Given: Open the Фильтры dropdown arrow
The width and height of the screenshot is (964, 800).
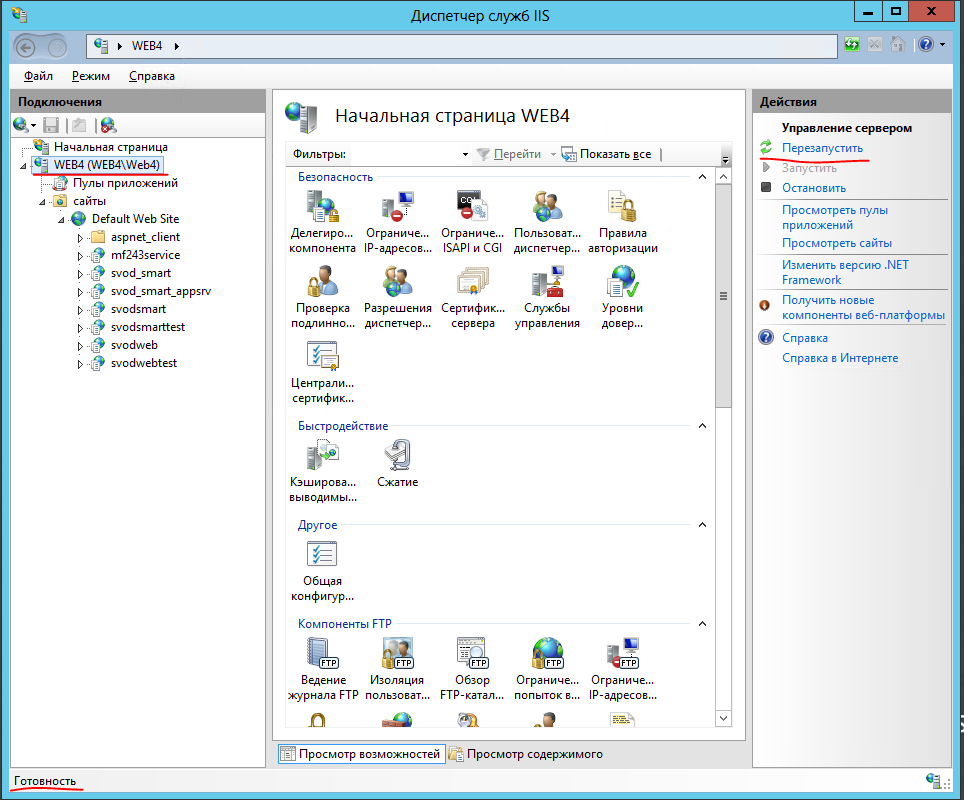Looking at the screenshot, I should 465,154.
